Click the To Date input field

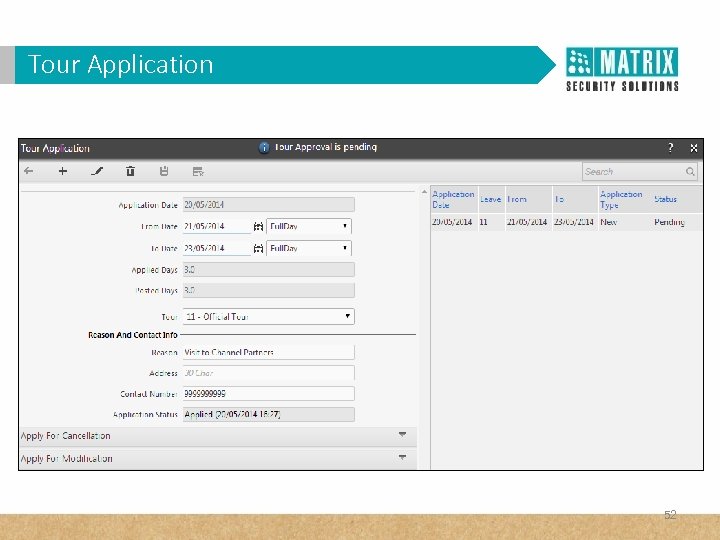(217, 248)
